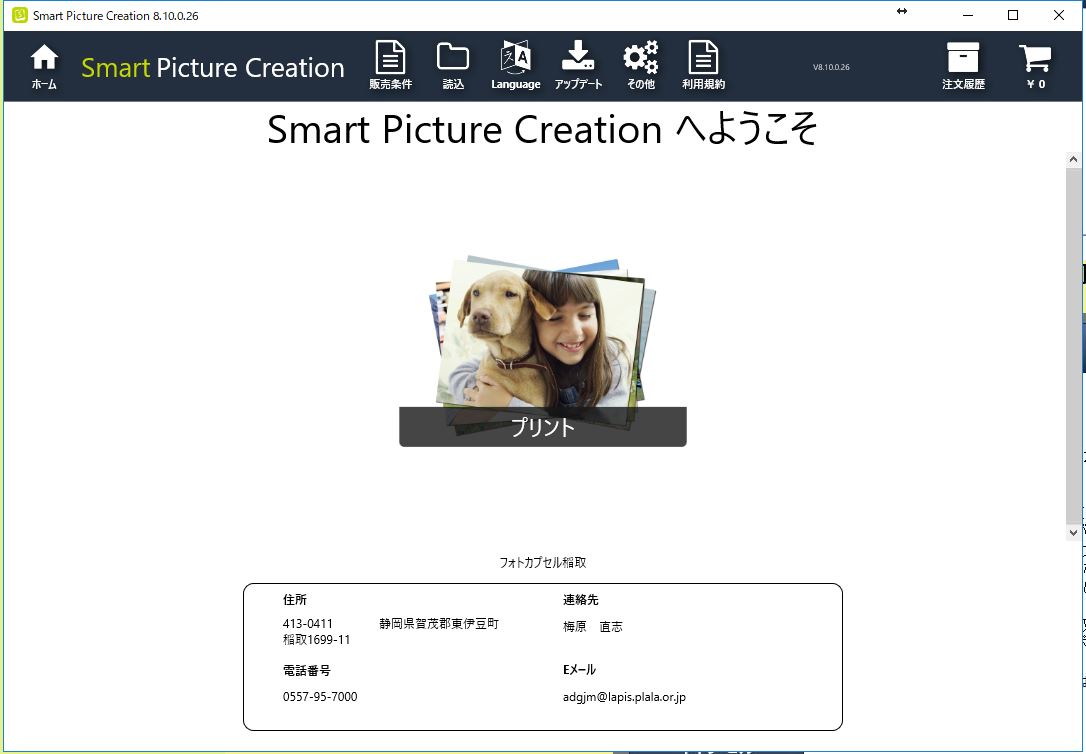Close the Smart Picture Creation window
1086x754 pixels.
[x=1059, y=15]
